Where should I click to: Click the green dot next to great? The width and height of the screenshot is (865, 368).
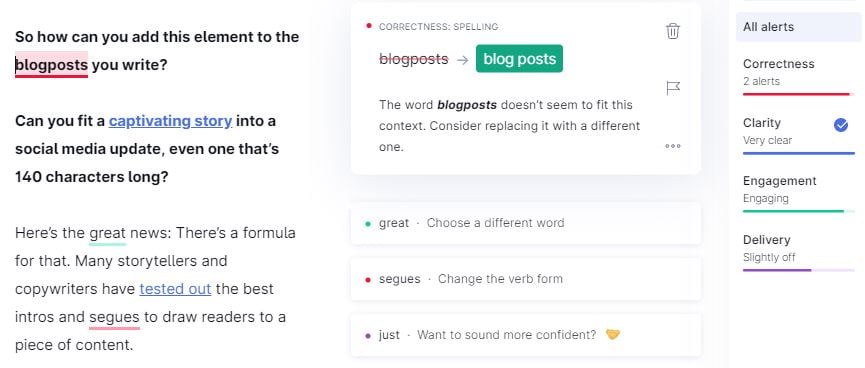[x=368, y=223]
